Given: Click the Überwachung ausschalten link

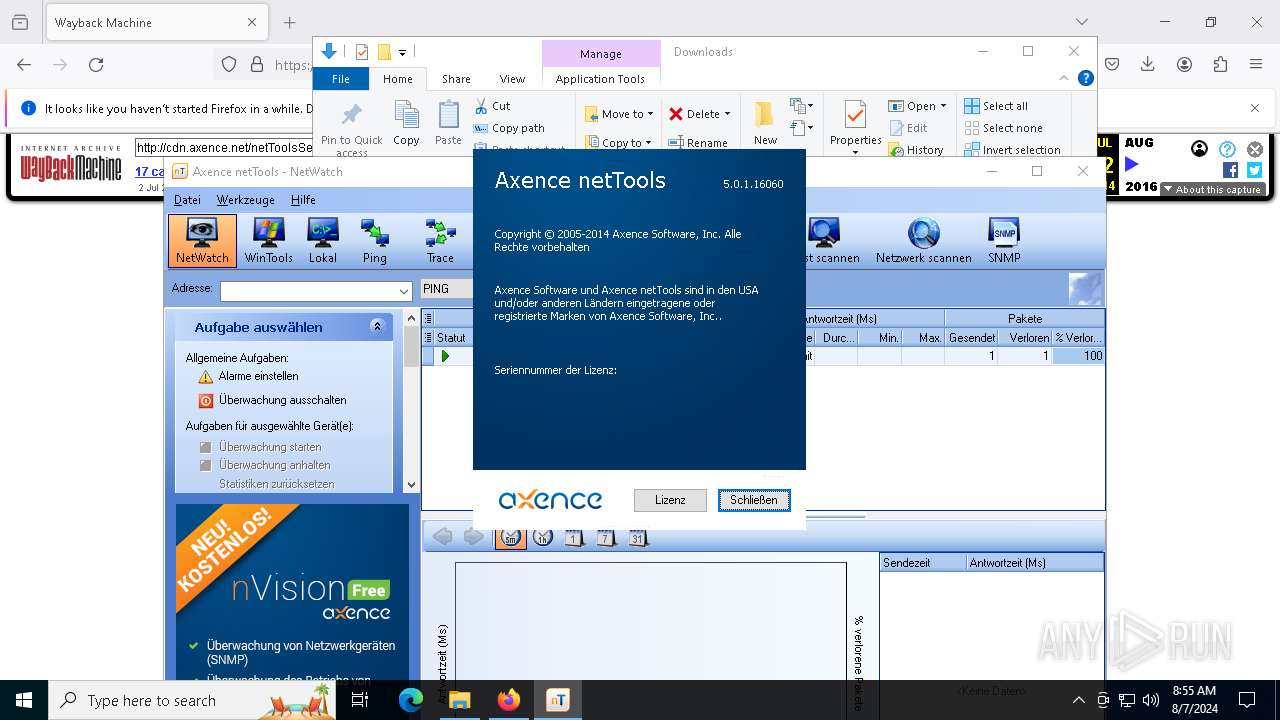Looking at the screenshot, I should coord(283,400).
